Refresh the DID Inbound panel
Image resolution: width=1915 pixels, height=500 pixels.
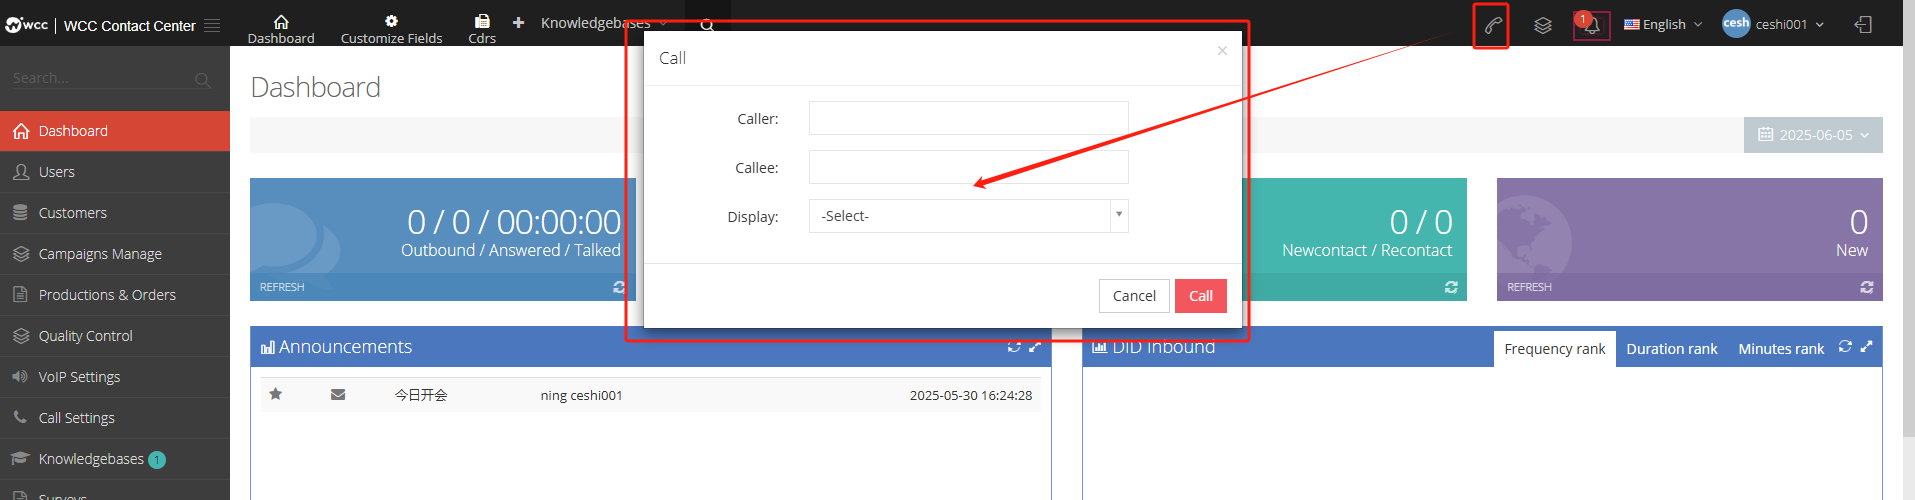(x=1845, y=347)
